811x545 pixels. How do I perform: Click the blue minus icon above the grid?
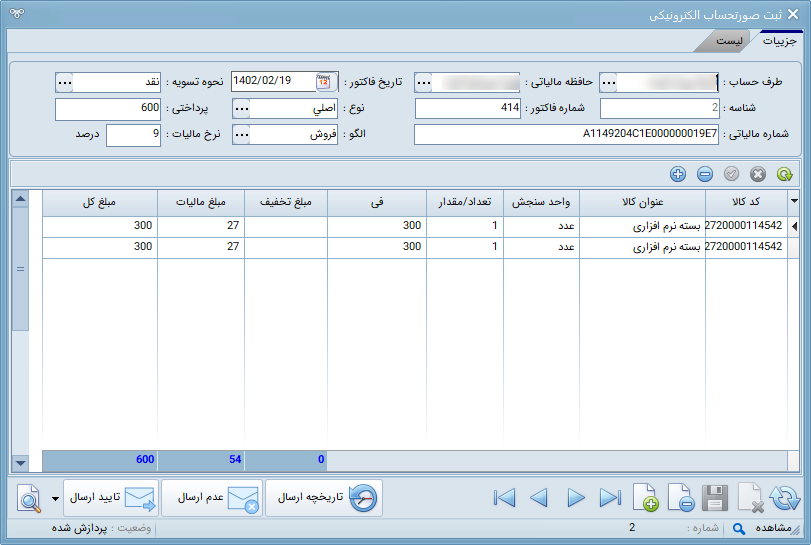click(705, 174)
